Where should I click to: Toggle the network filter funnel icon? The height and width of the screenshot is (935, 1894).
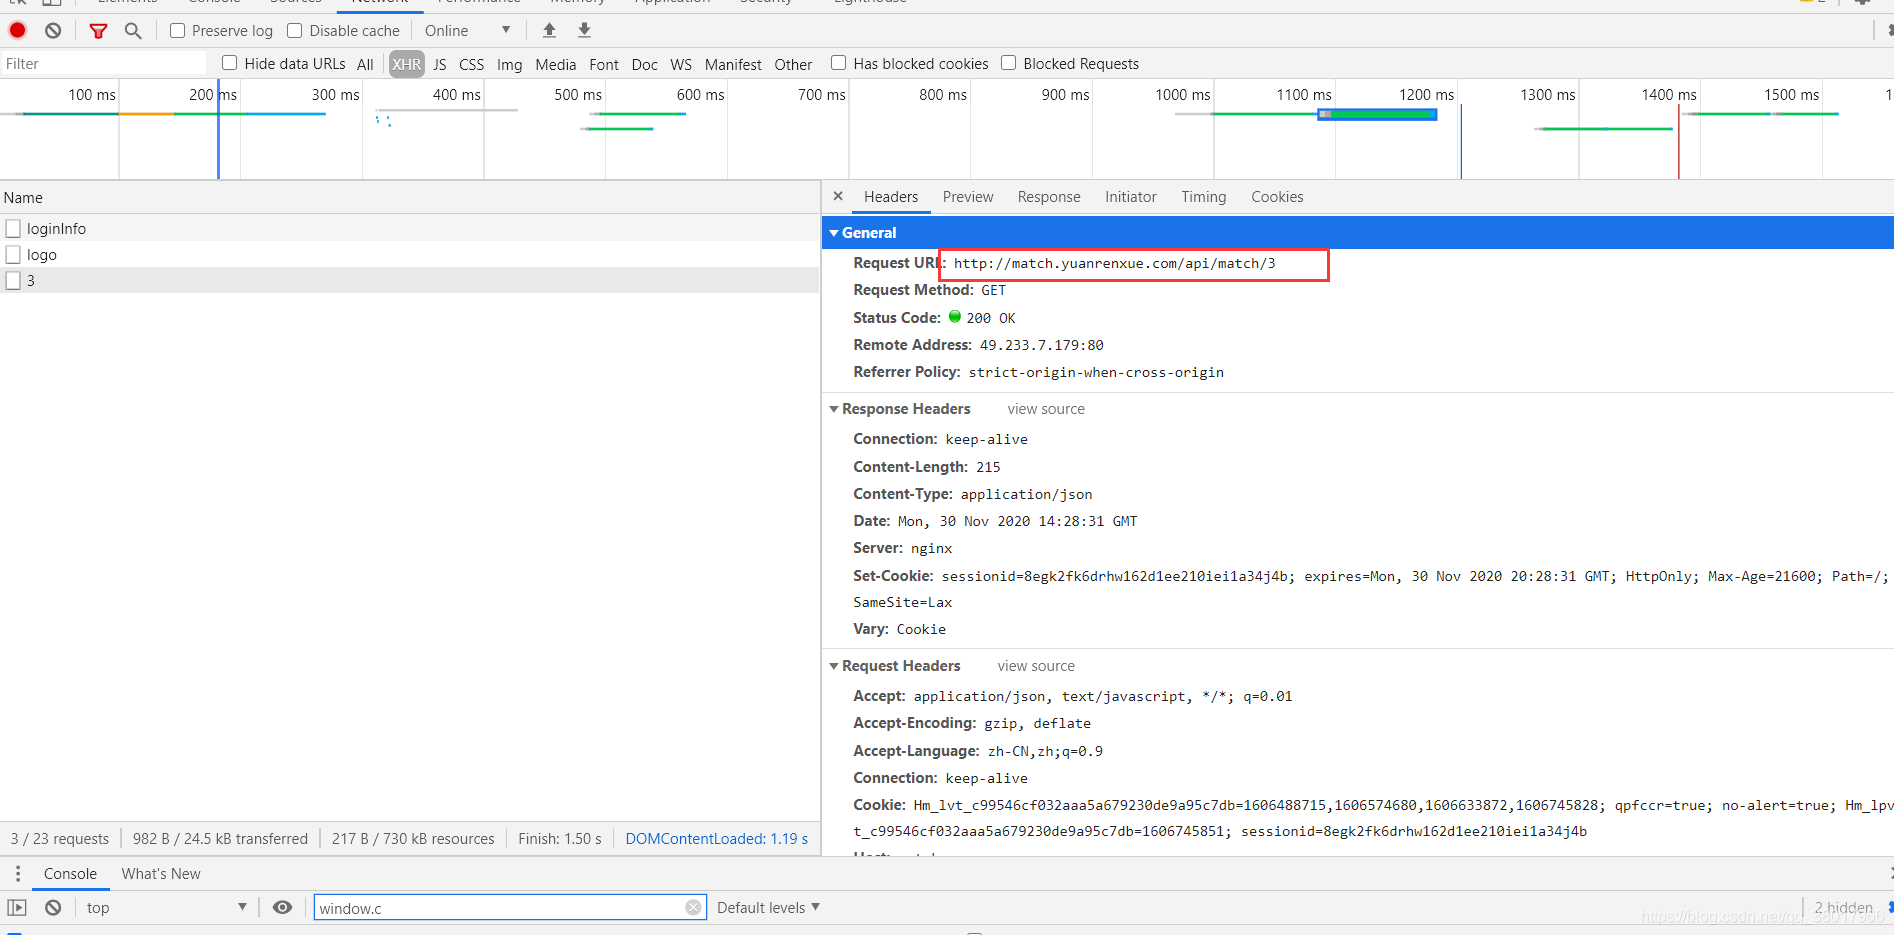coord(98,30)
